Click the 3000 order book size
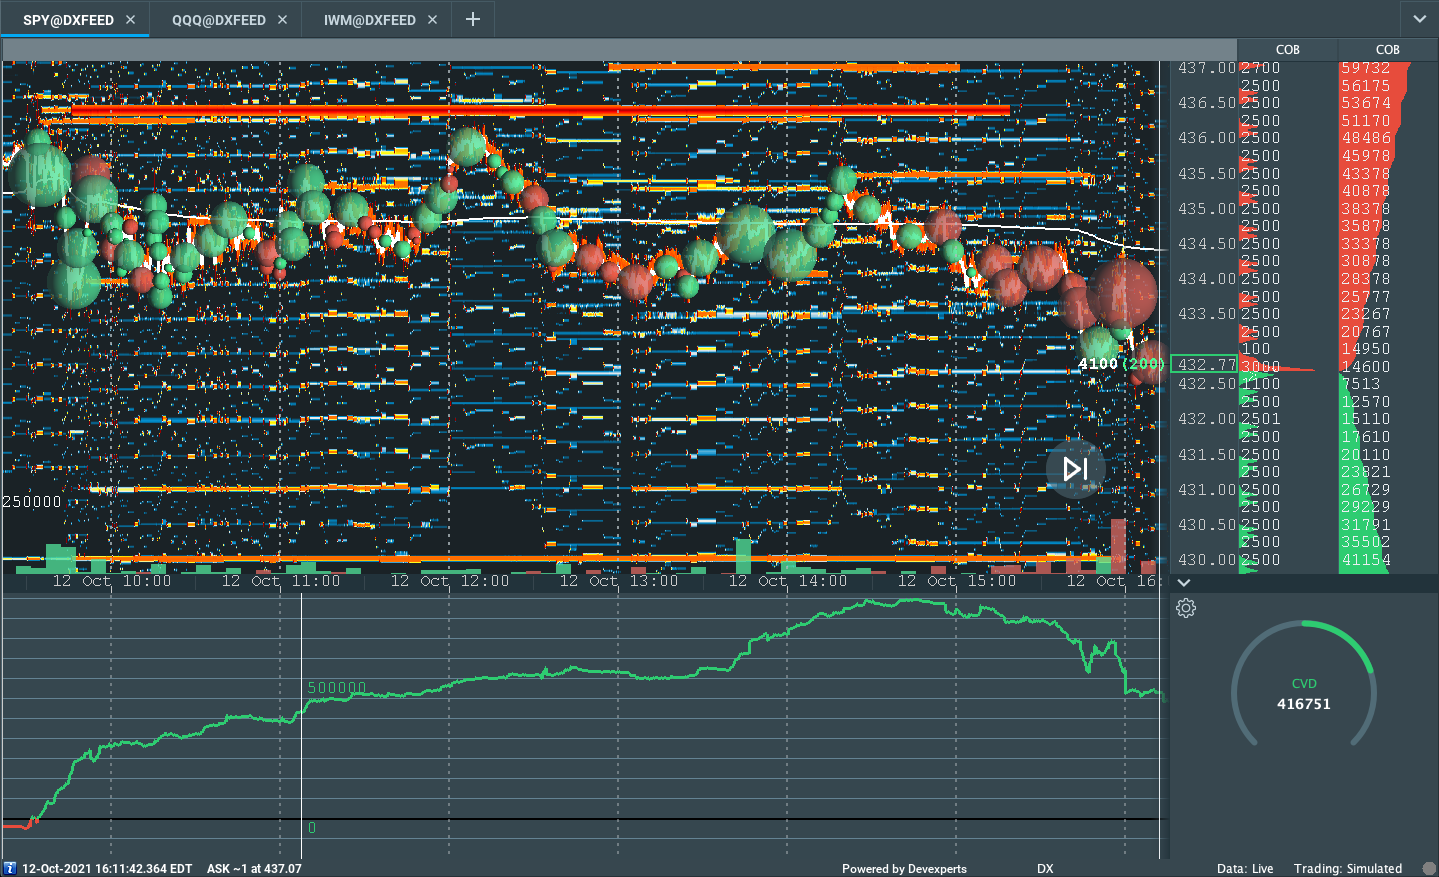 coord(1260,367)
